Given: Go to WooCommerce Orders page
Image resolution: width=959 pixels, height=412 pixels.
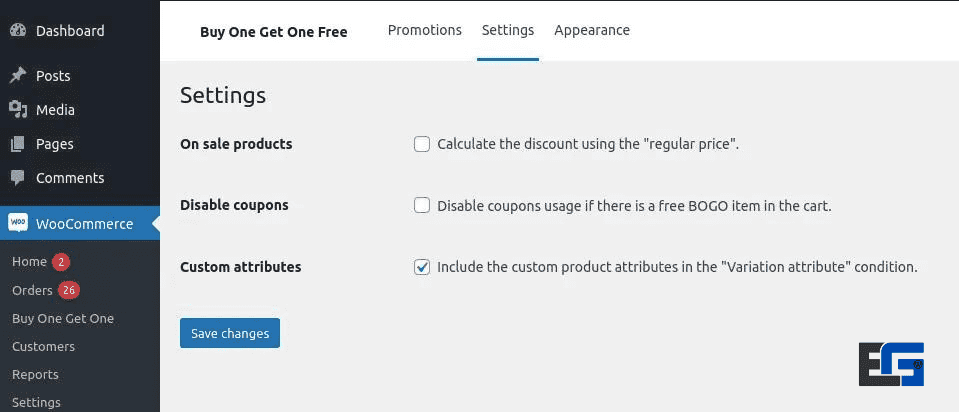Looking at the screenshot, I should (x=32, y=291).
